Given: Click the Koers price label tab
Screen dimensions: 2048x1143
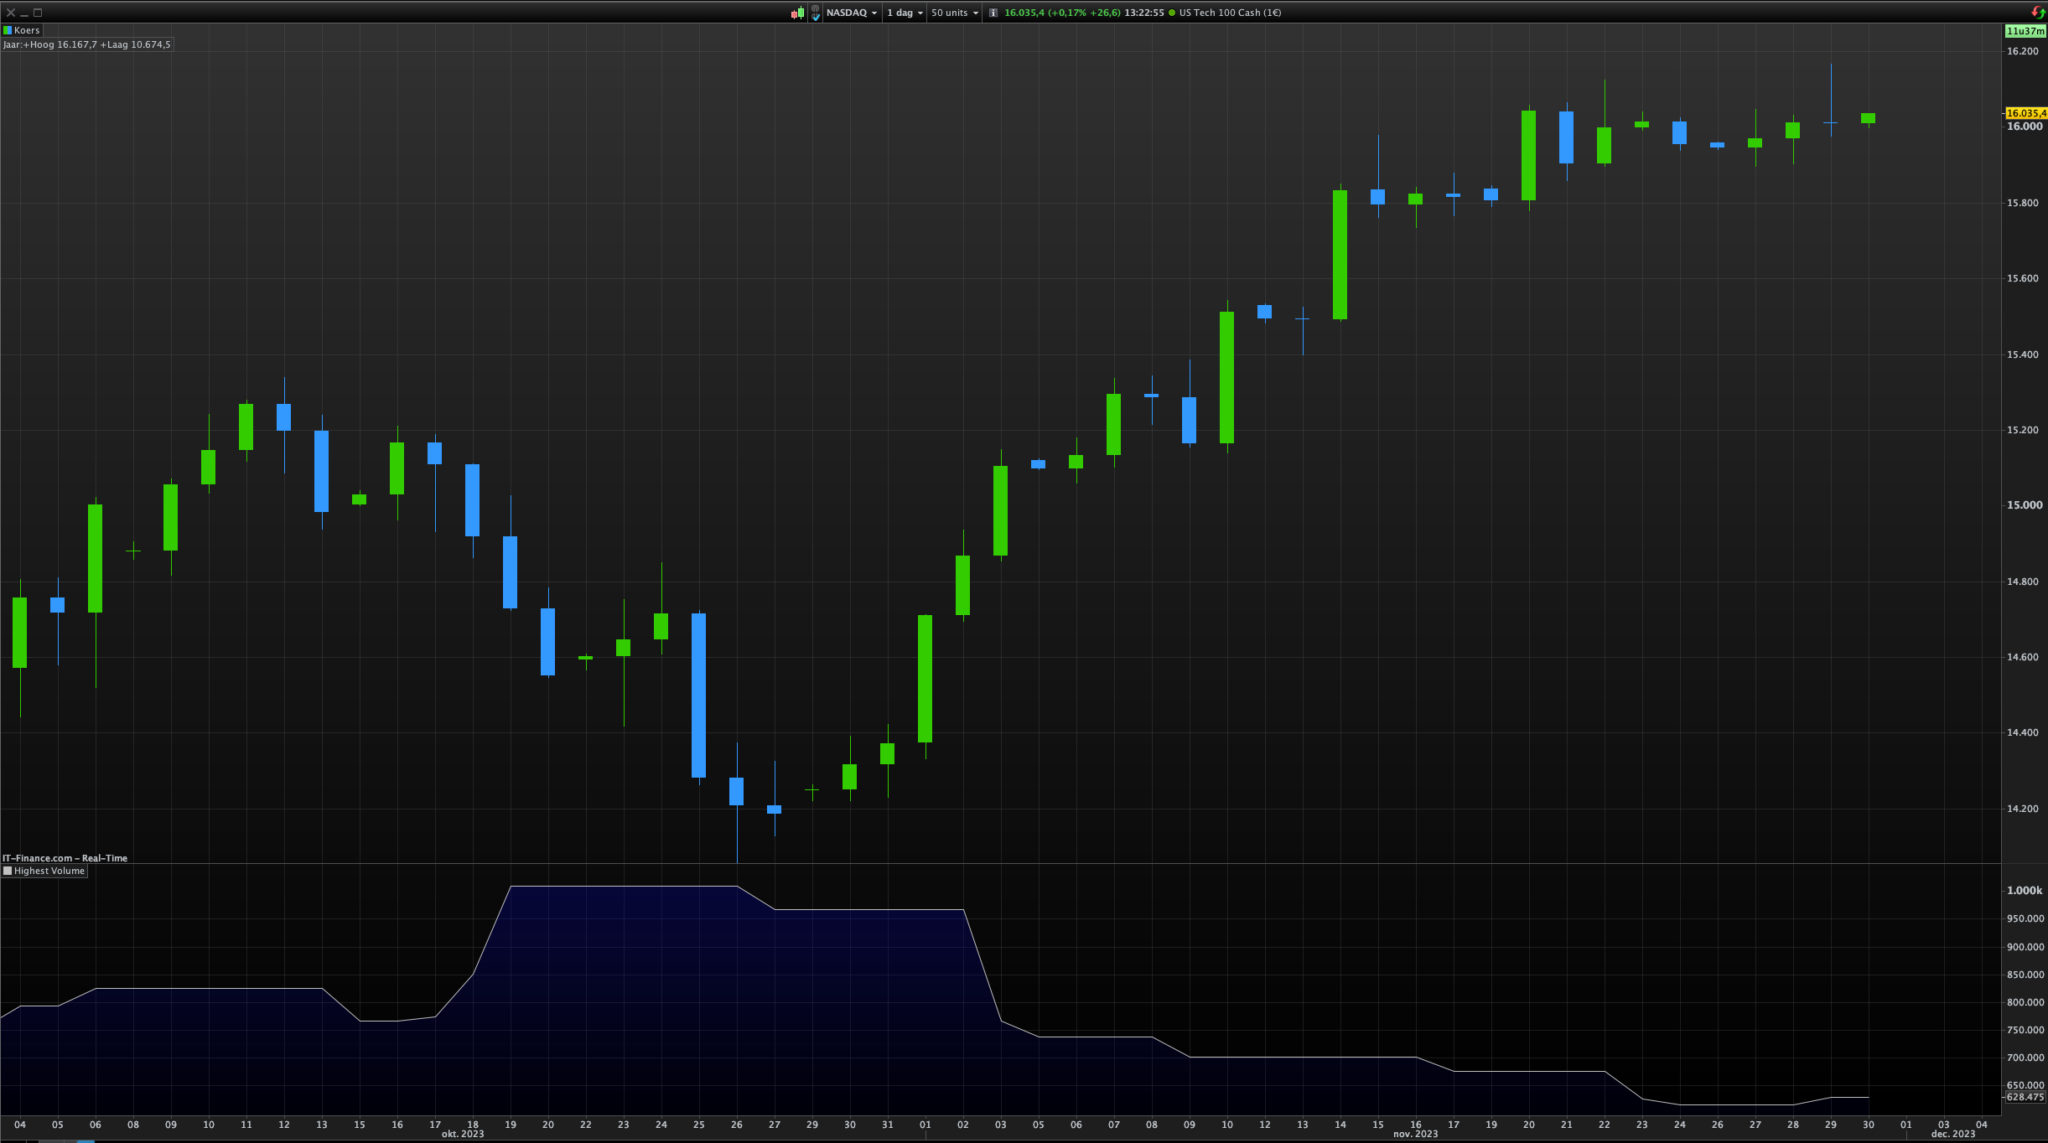Looking at the screenshot, I should pyautogui.click(x=26, y=30).
